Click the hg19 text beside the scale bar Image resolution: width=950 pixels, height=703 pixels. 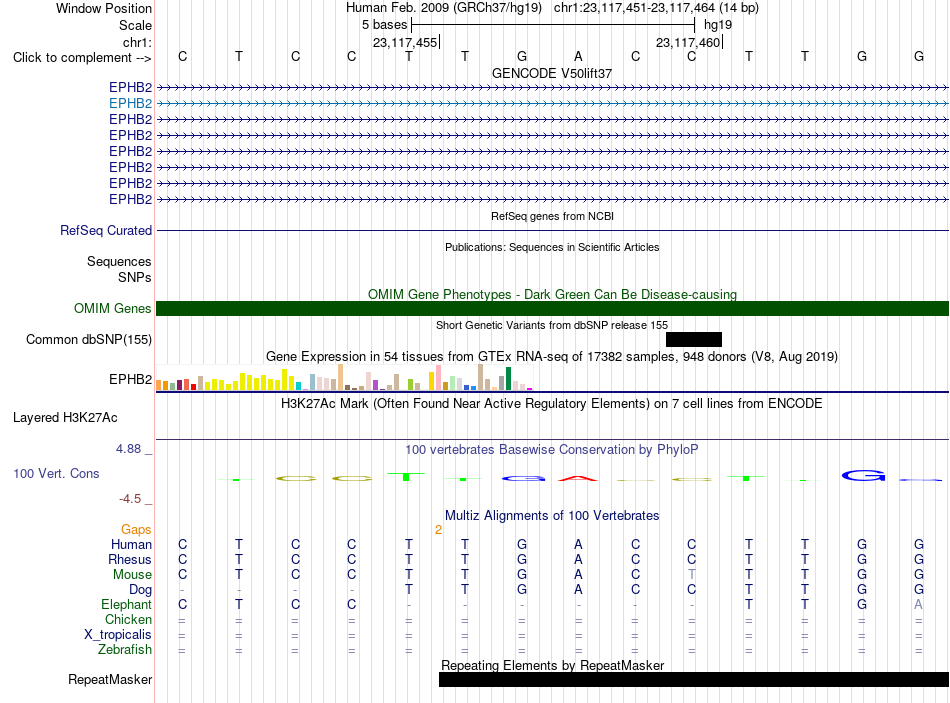point(718,25)
